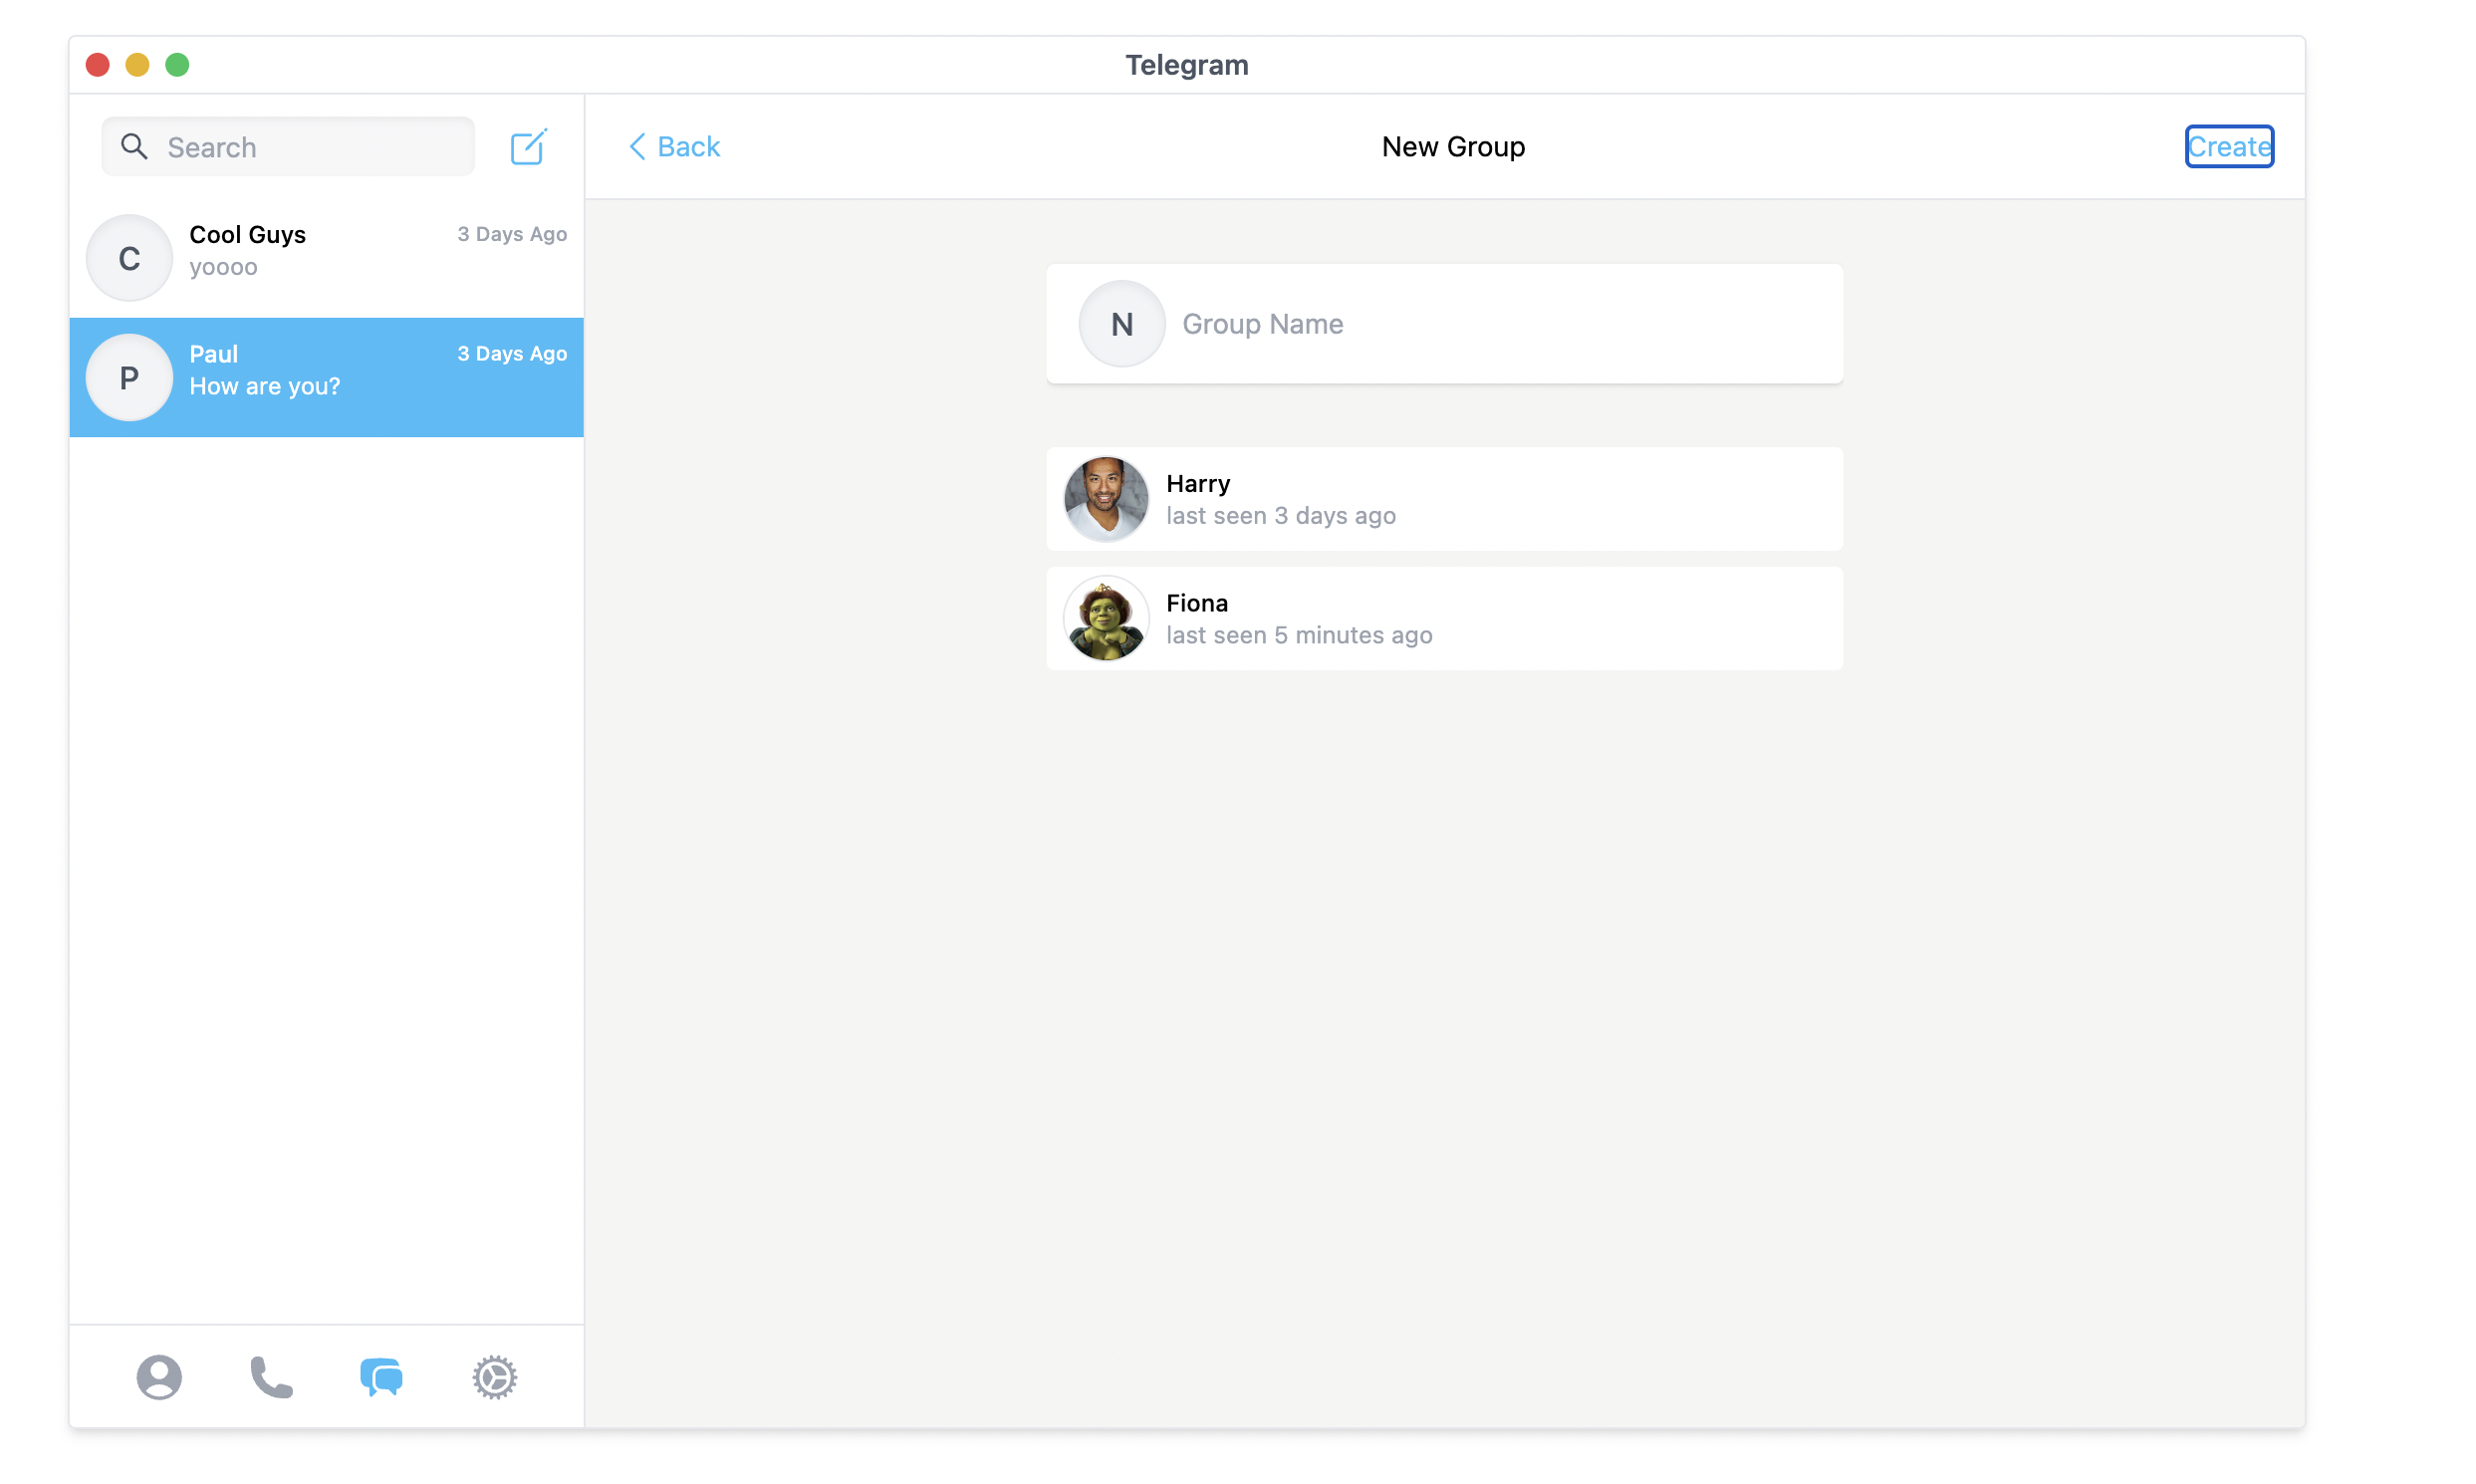Viewport: 2476px width, 1484px height.
Task: Click the Create button
Action: 2228,147
